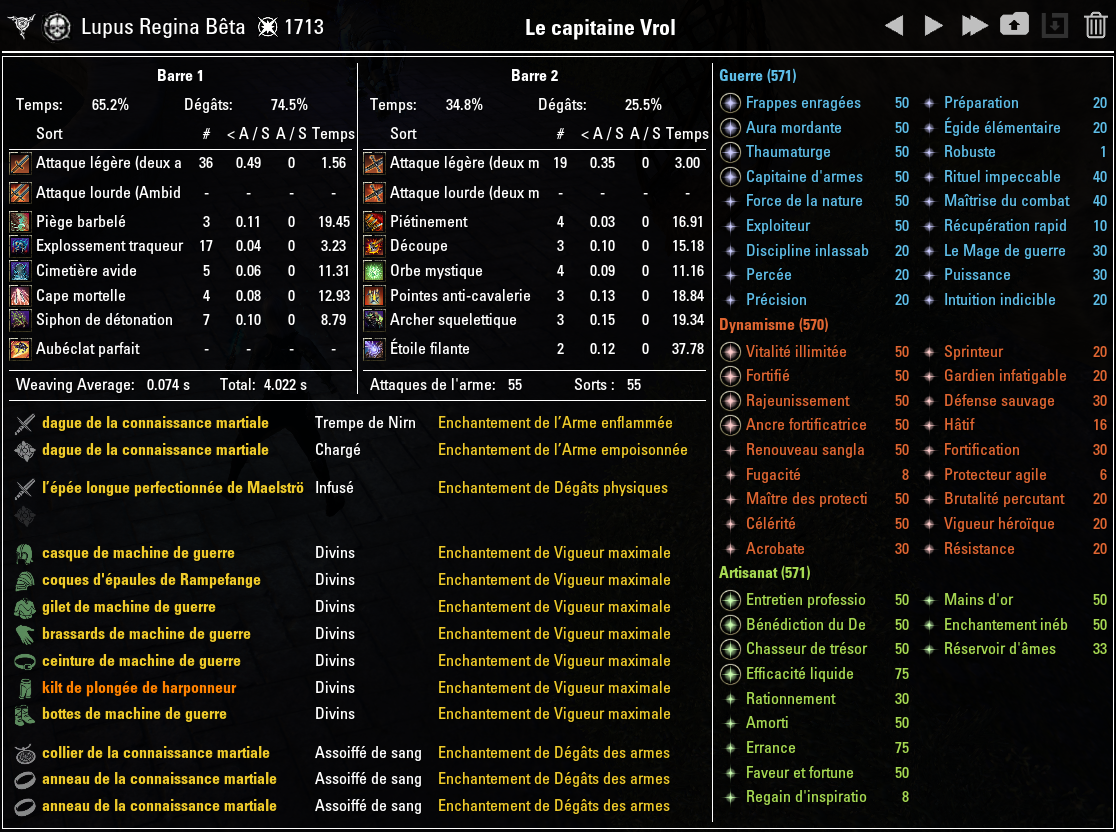The width and height of the screenshot is (1116, 832).
Task: Click the Guerre (571) section title
Action: (757, 75)
